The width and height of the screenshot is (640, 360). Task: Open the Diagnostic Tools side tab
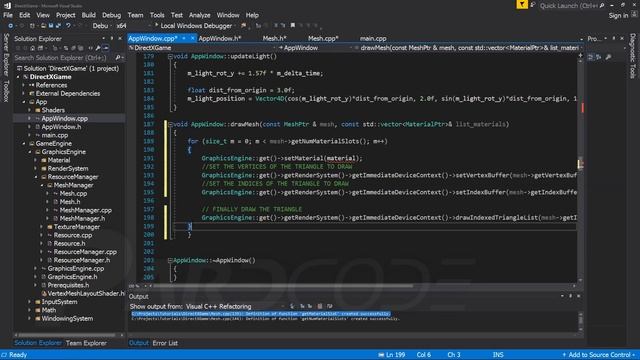click(x=633, y=56)
